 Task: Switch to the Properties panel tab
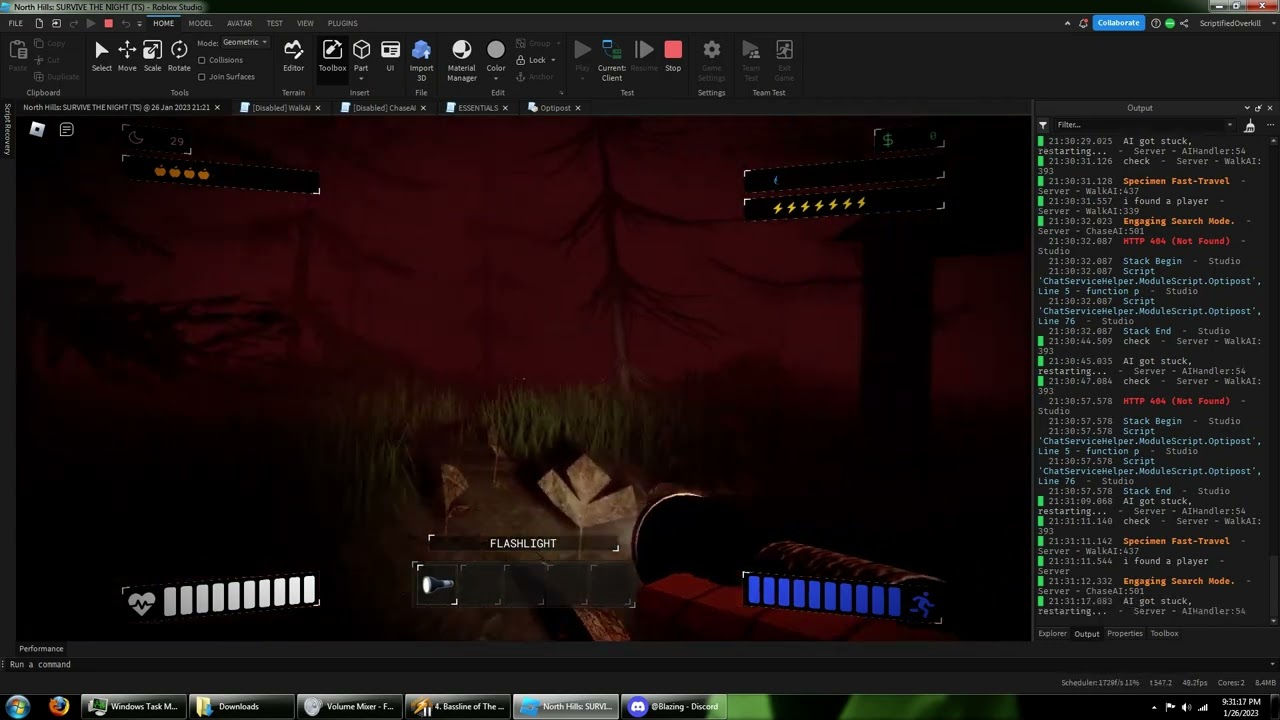coord(1124,634)
